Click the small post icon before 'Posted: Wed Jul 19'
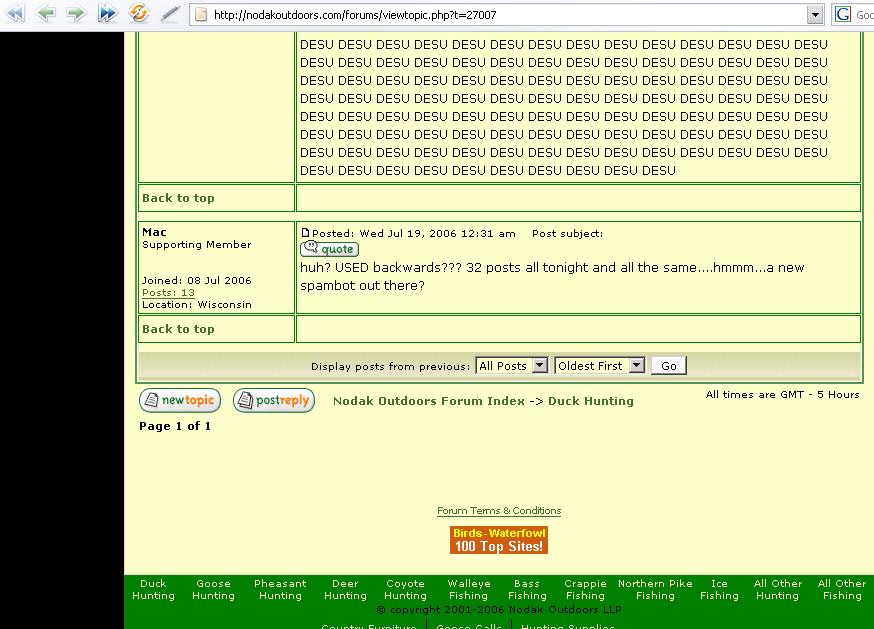 pyautogui.click(x=305, y=233)
